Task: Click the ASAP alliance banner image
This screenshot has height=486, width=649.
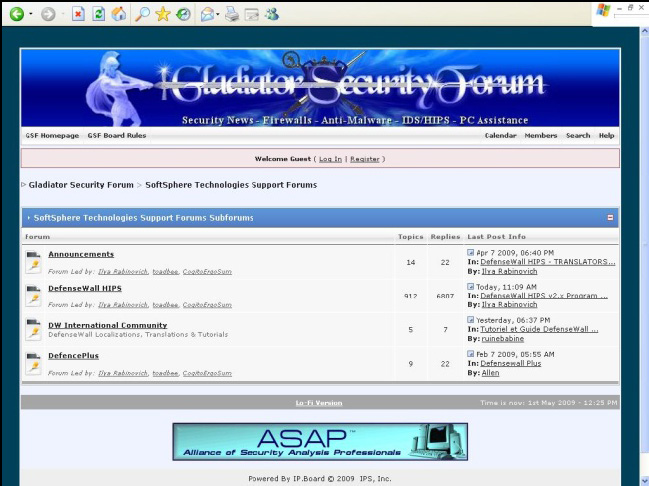Action: coord(319,441)
